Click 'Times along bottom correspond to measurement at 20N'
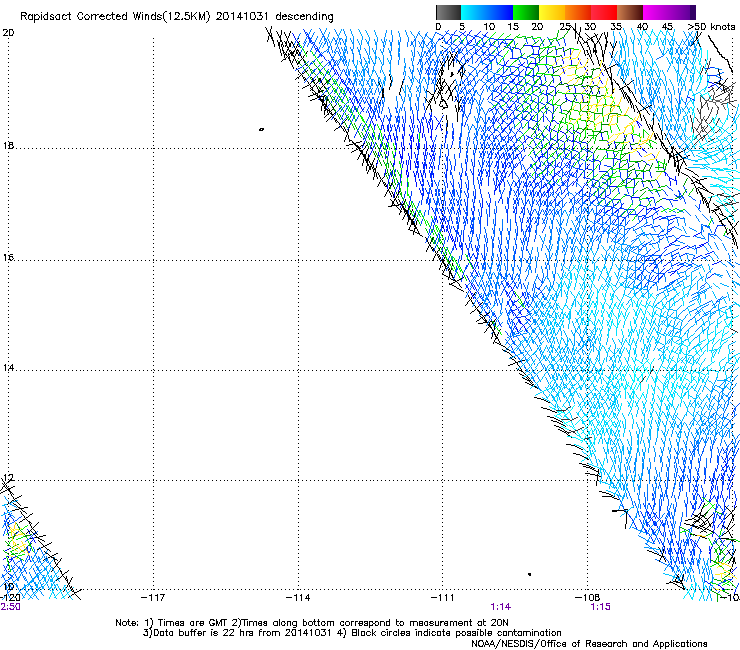The width and height of the screenshot is (740, 650). [374, 623]
